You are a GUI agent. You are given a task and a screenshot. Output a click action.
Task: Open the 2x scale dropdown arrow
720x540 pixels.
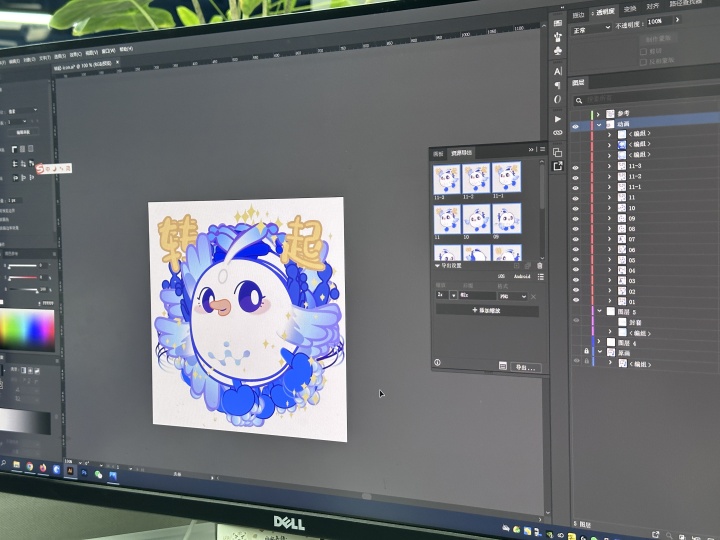[x=453, y=296]
